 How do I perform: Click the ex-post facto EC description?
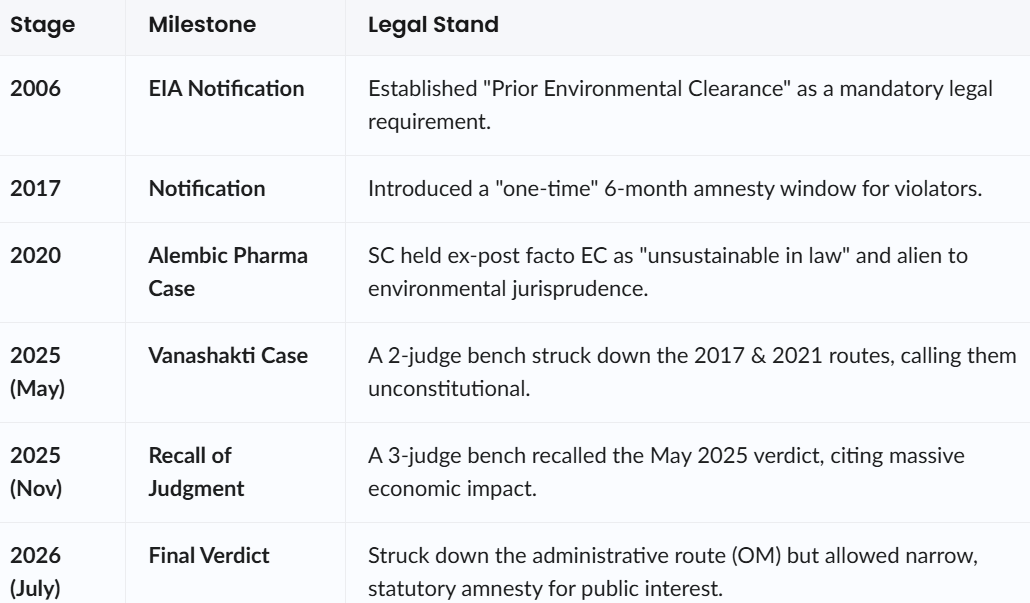pyautogui.click(x=668, y=272)
